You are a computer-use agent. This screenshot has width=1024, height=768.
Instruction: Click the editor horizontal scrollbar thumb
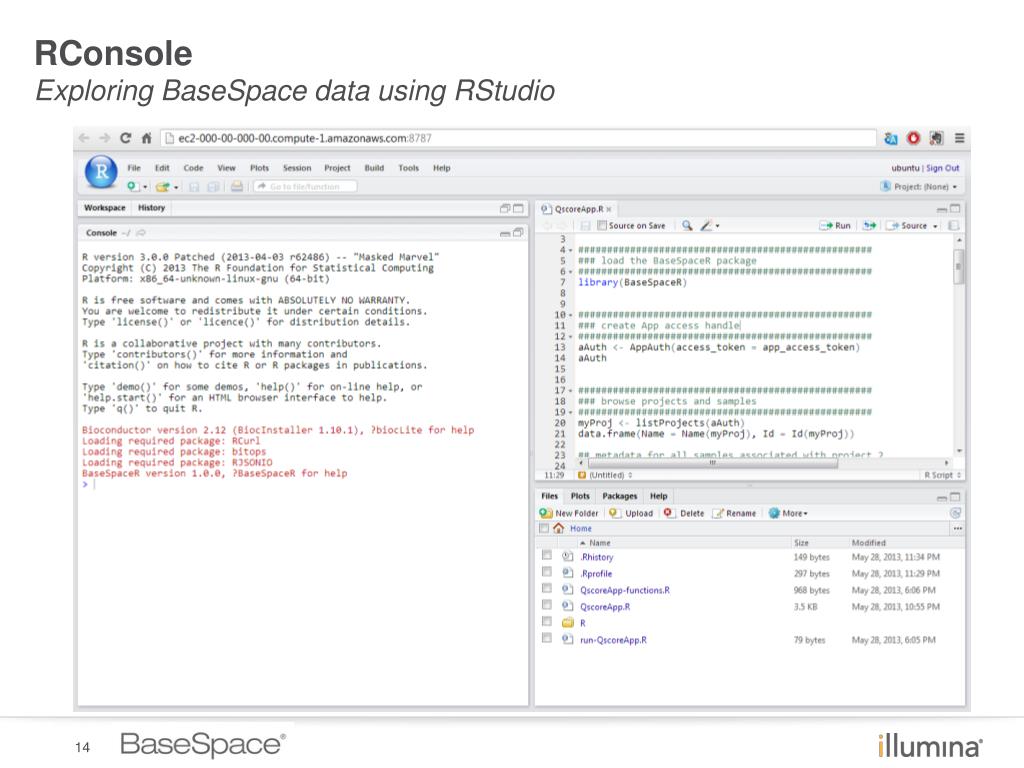[x=712, y=462]
